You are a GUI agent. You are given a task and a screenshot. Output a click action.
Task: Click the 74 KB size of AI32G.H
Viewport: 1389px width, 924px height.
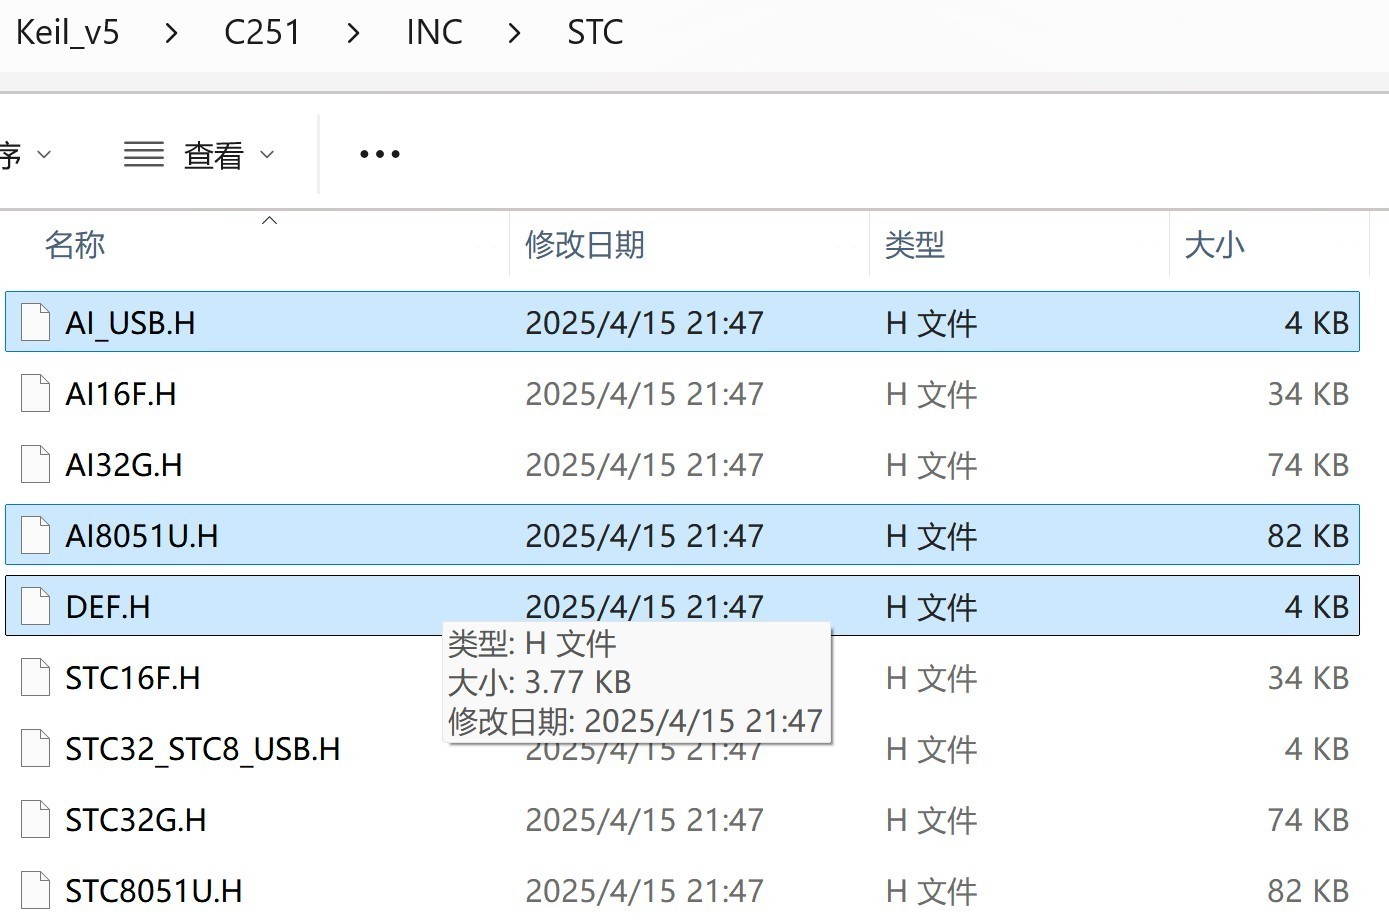(x=1309, y=465)
